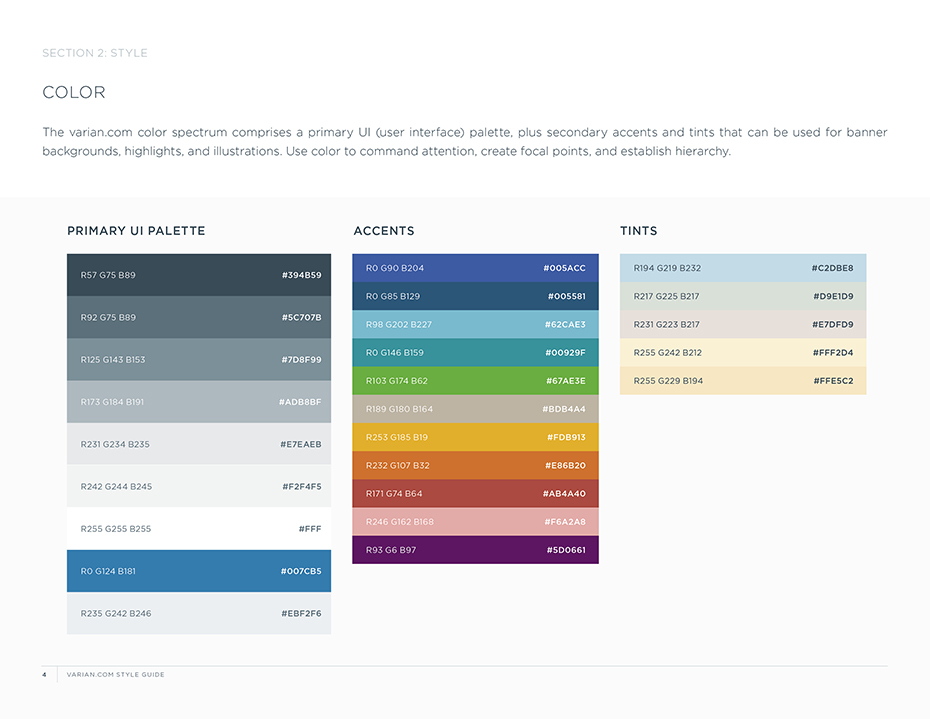Click the Tints column heading
The height and width of the screenshot is (719, 930).
click(639, 231)
